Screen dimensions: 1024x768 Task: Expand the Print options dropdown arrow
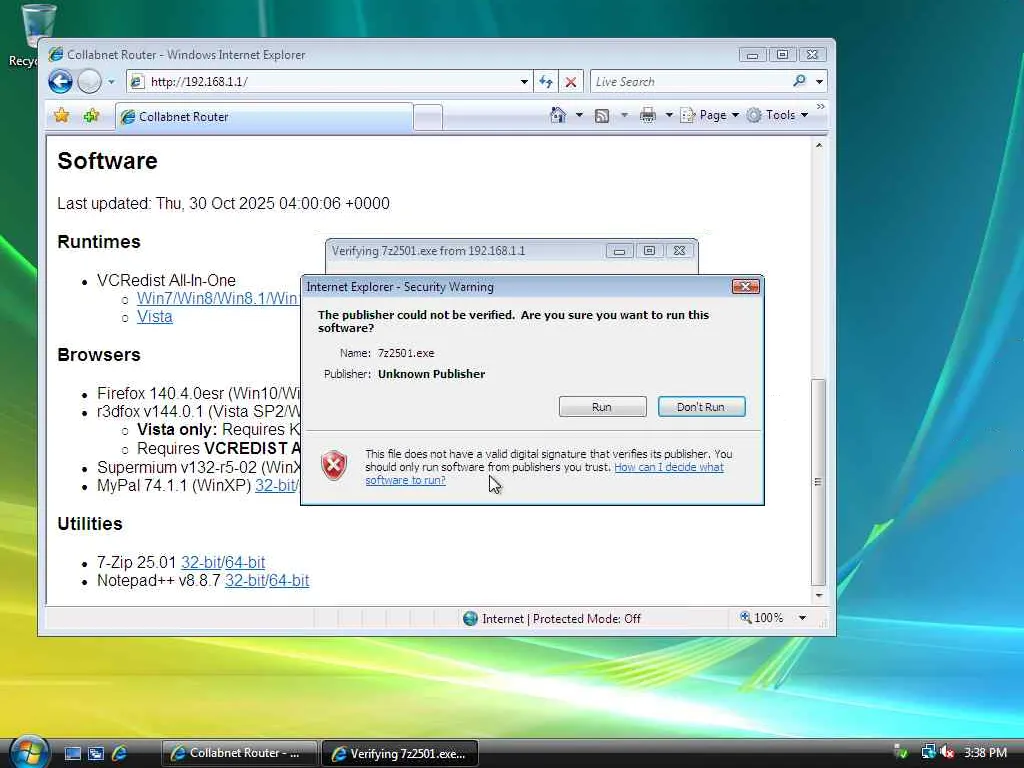[x=669, y=116]
